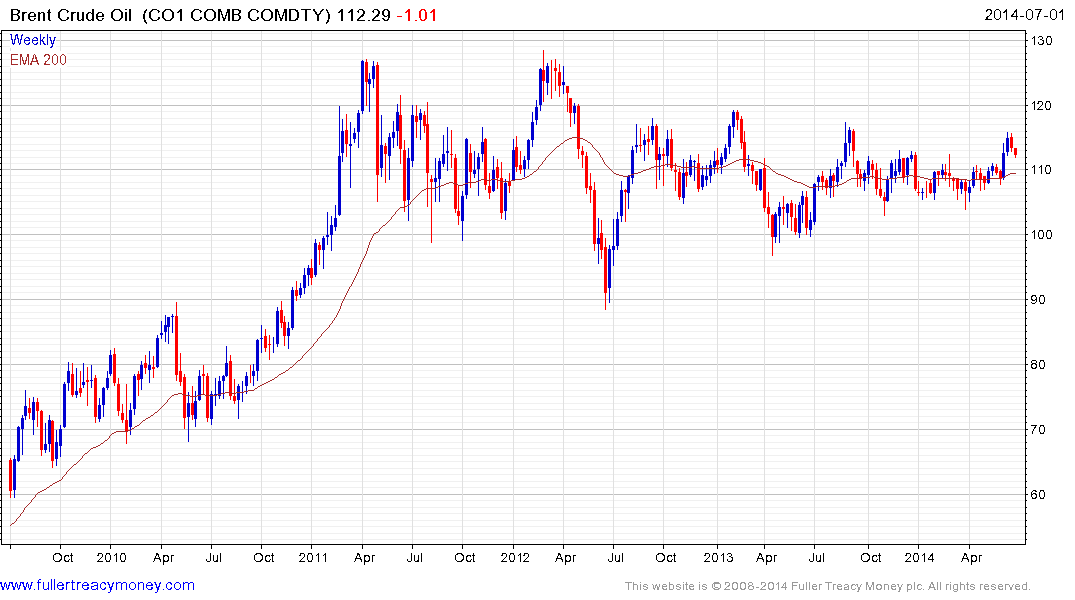This screenshot has width=1075, height=600.
Task: Click the 130 price axis label
Action: (x=1041, y=40)
